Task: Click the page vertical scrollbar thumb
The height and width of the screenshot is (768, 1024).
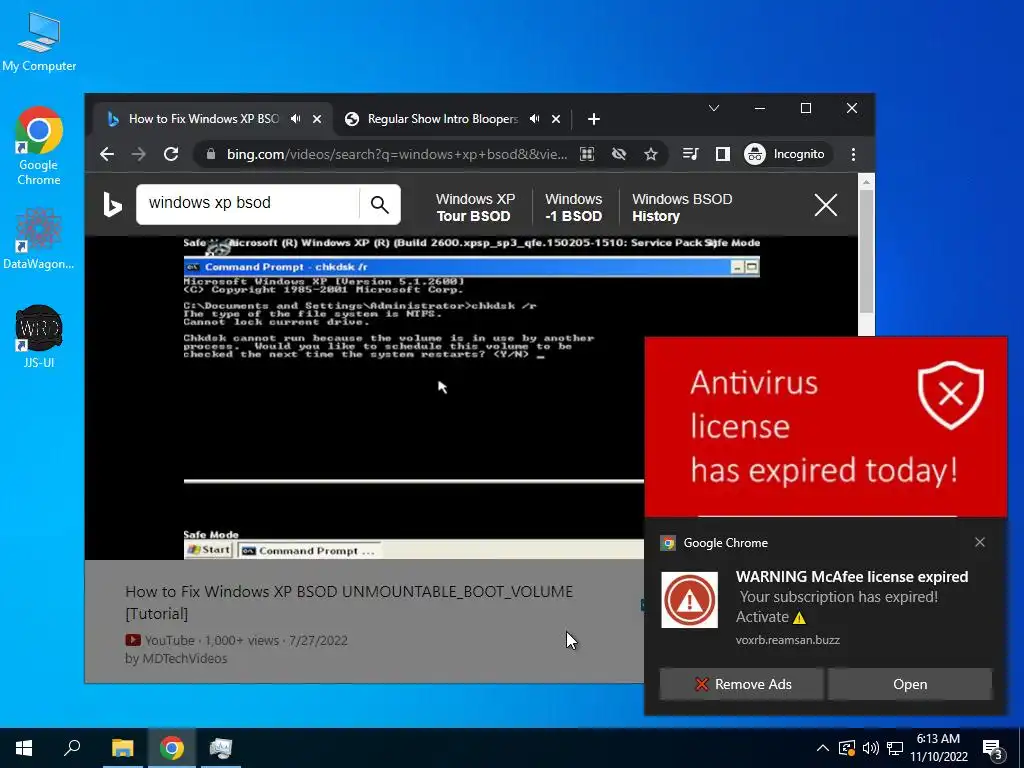Action: coord(866,251)
